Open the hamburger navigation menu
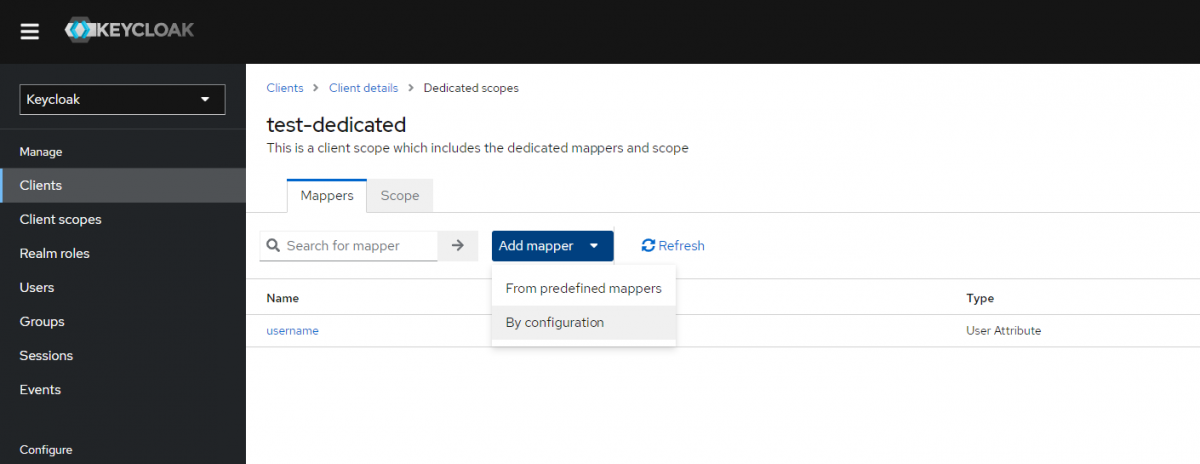The height and width of the screenshot is (464, 1200). coord(30,31)
